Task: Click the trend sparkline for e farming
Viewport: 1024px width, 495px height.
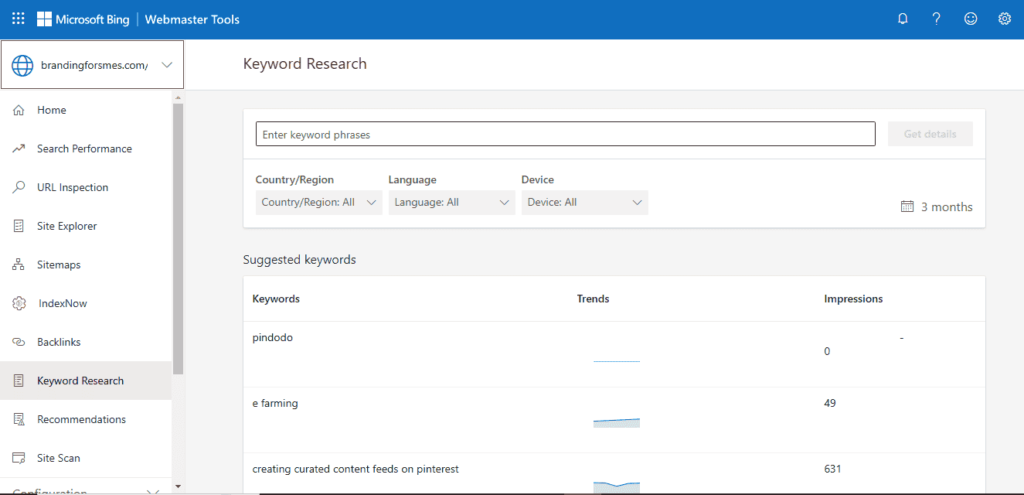Action: [616, 423]
